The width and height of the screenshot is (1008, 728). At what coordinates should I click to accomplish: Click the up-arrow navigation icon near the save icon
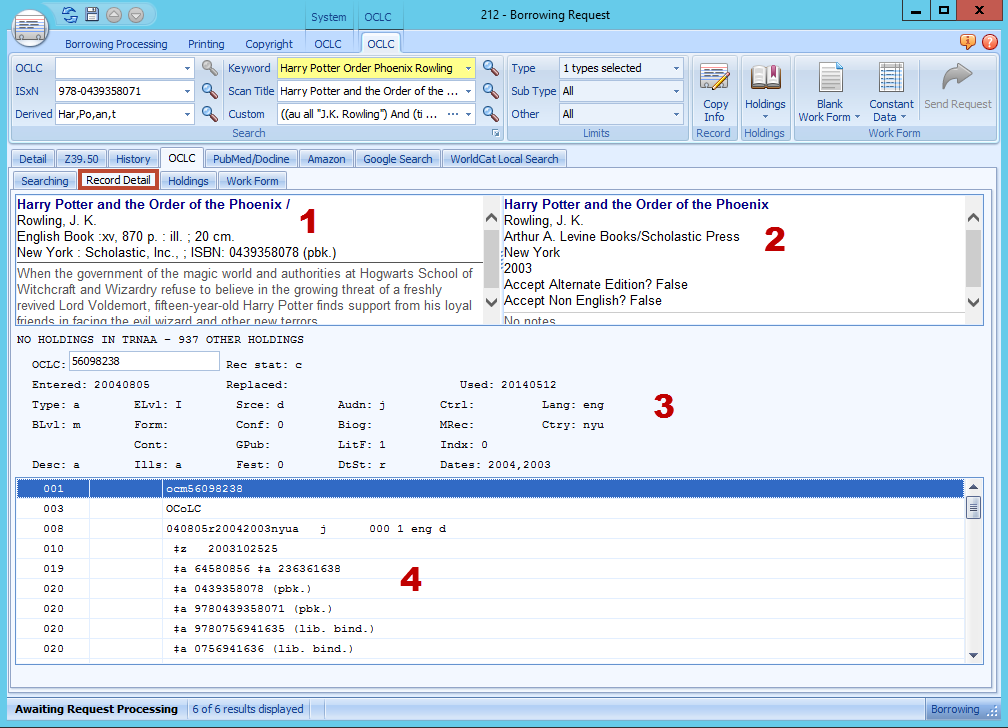(x=114, y=14)
